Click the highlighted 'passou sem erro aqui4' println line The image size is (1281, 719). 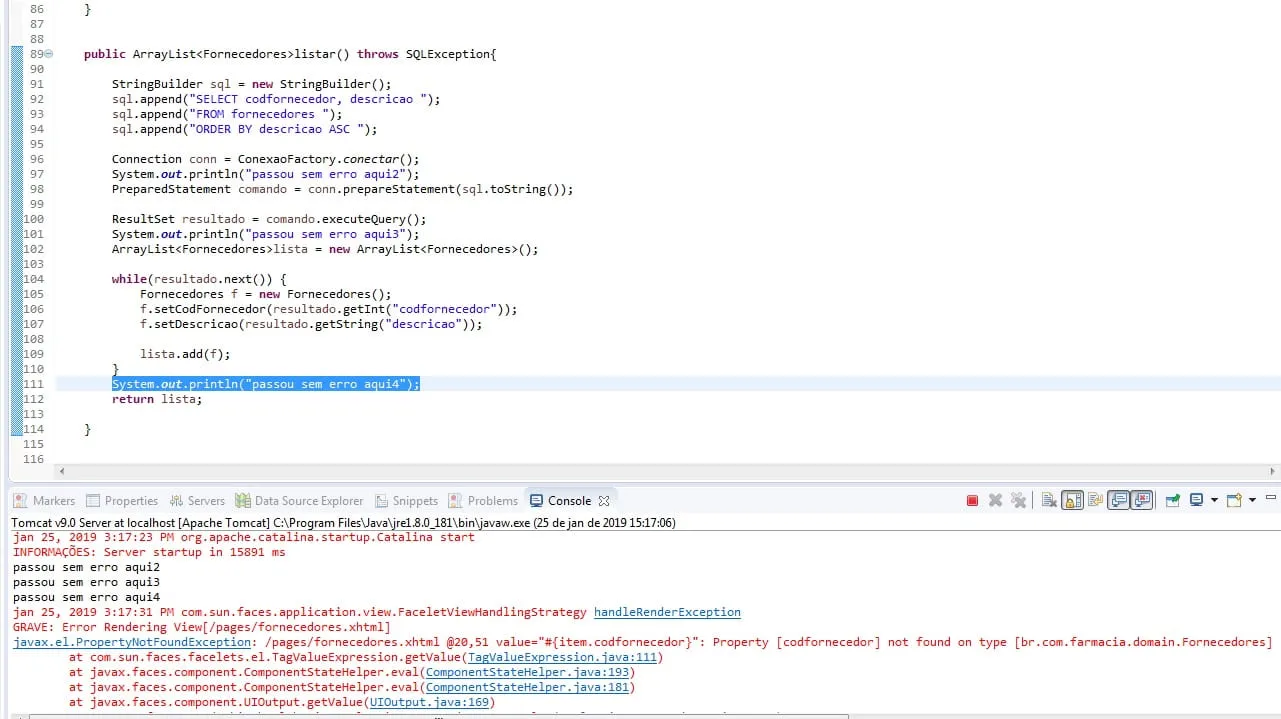click(266, 384)
